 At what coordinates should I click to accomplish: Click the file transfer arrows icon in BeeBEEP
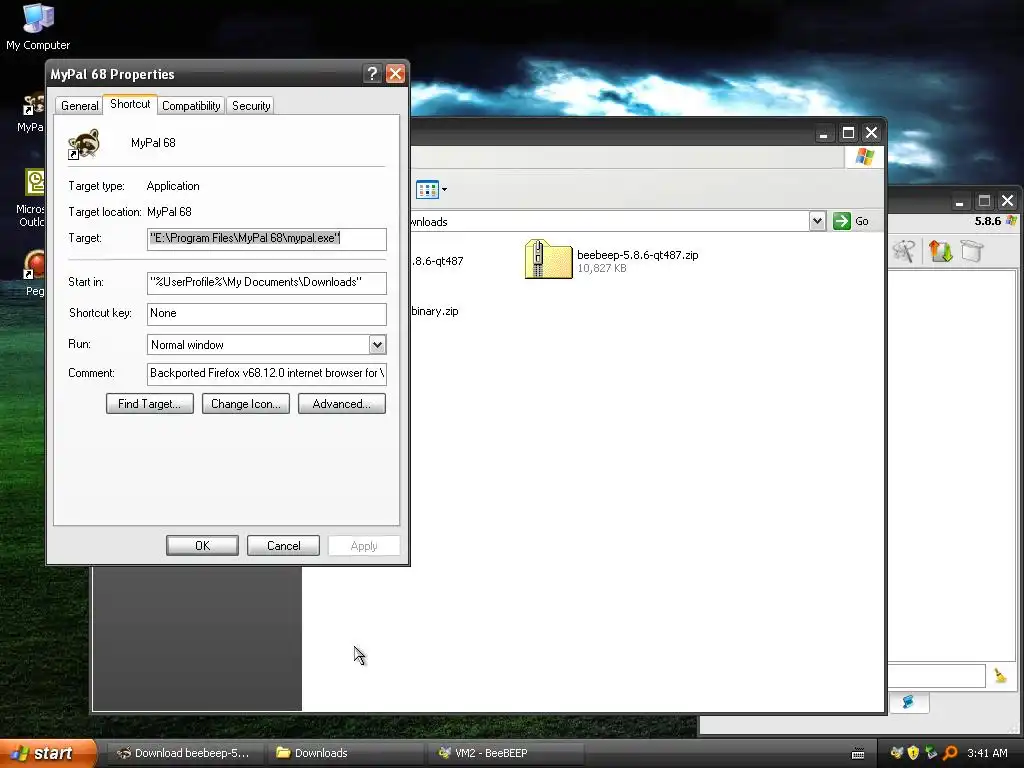pyautogui.click(x=940, y=251)
